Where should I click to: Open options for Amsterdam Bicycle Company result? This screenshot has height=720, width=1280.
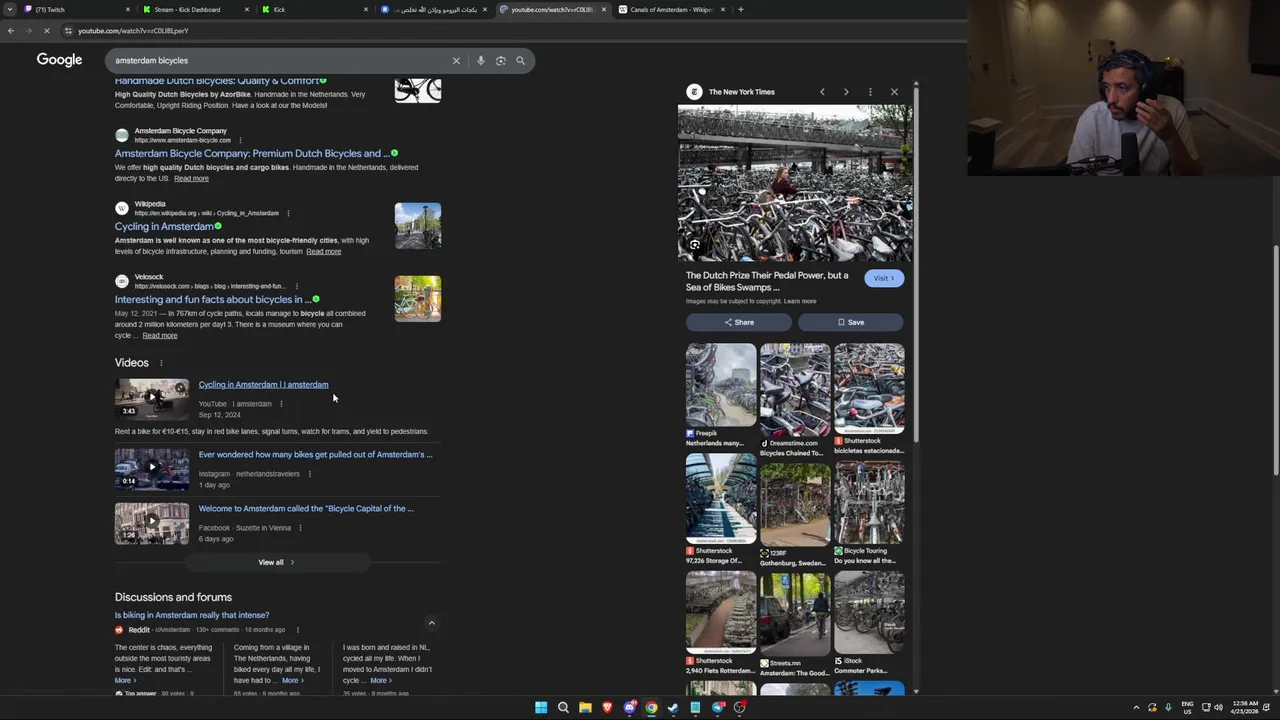[x=240, y=140]
